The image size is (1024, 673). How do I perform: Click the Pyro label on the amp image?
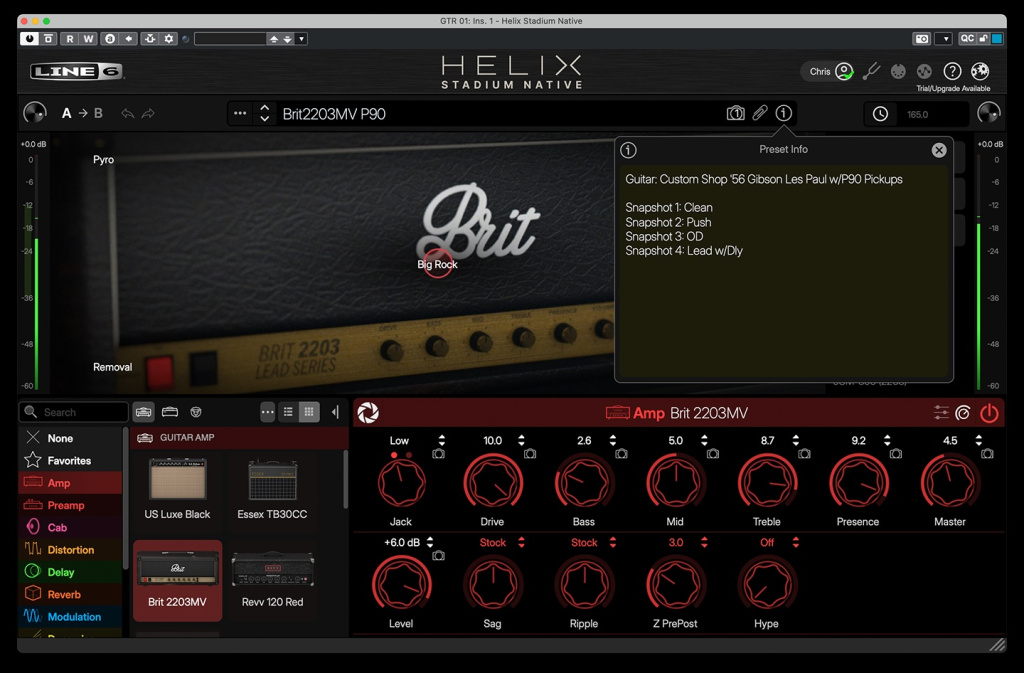(x=103, y=159)
